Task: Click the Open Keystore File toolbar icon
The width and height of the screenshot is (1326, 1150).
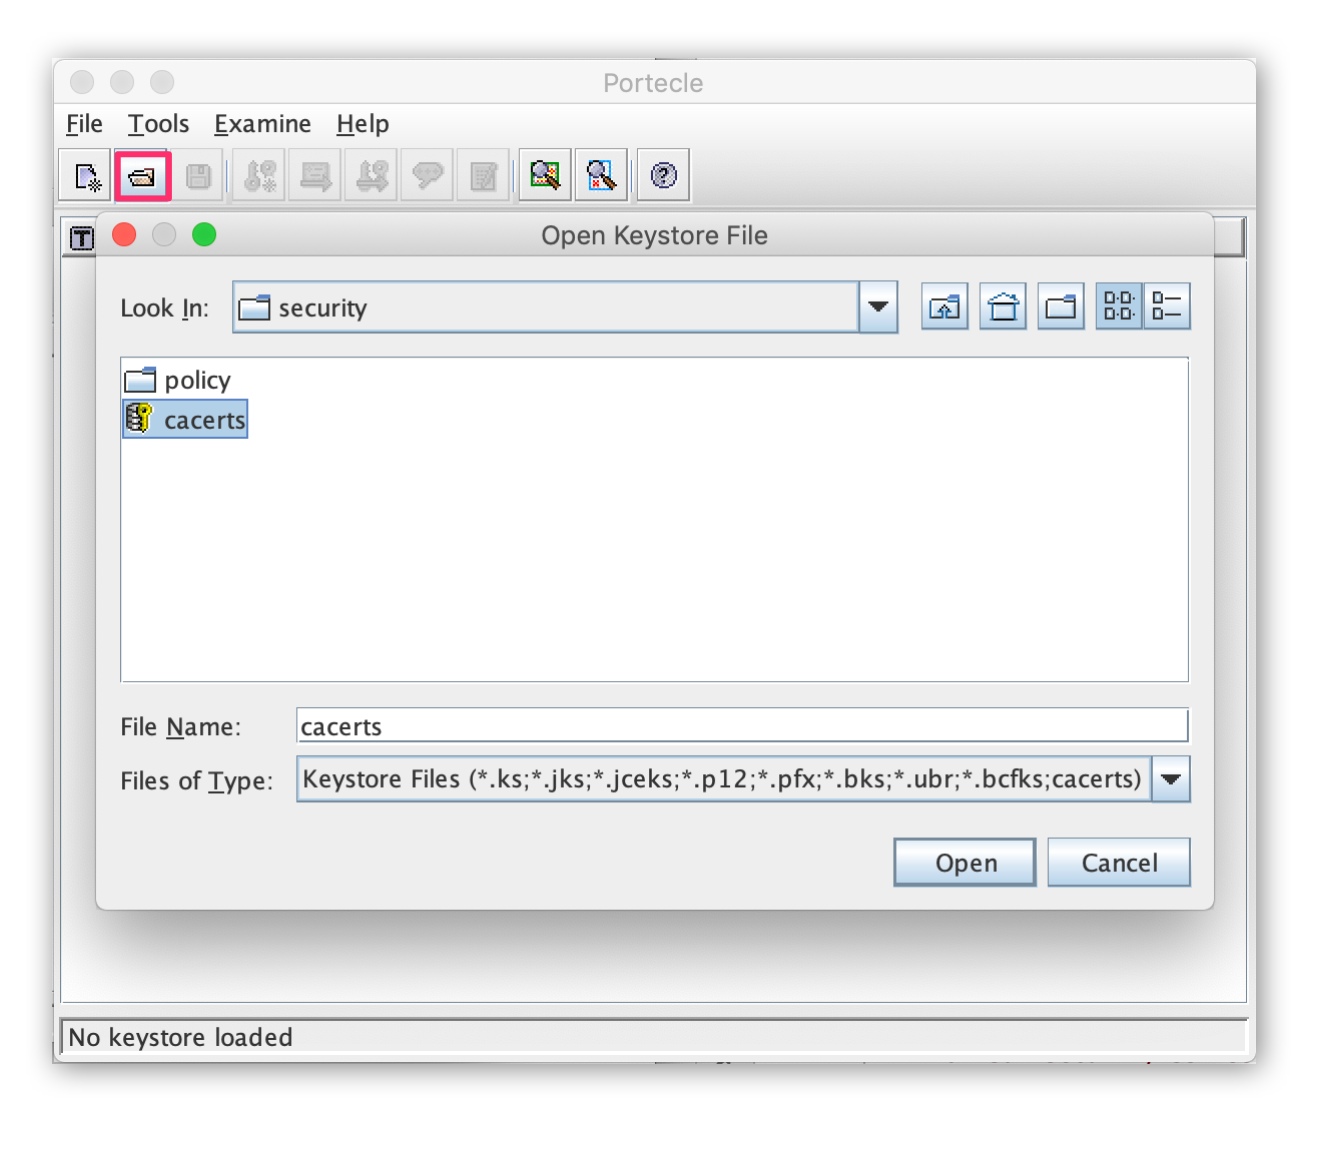Action: click(143, 177)
